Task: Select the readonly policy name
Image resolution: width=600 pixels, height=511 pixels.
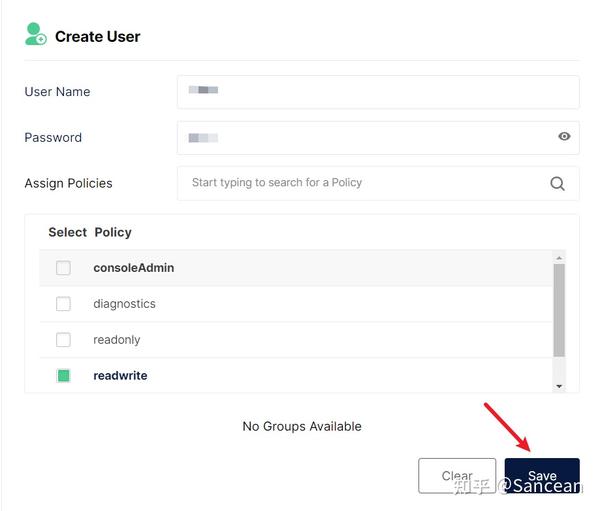Action: (117, 340)
